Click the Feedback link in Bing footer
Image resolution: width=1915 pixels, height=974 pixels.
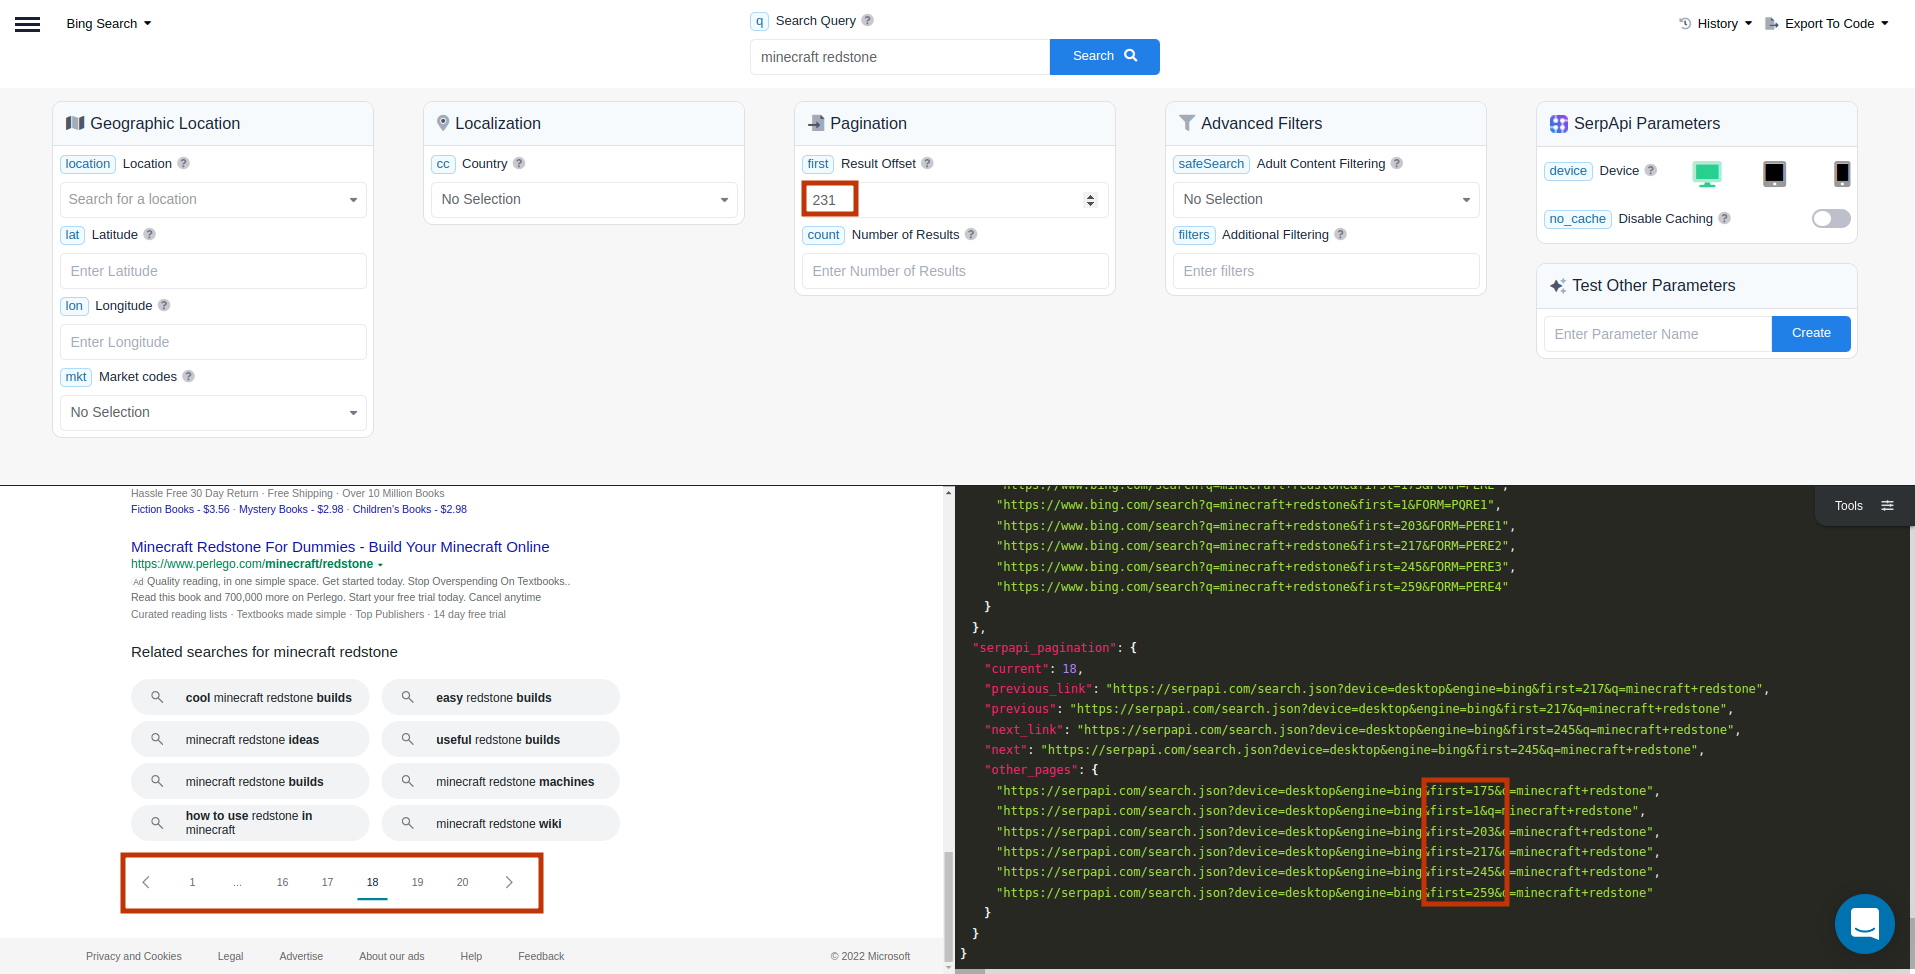[x=540, y=956]
